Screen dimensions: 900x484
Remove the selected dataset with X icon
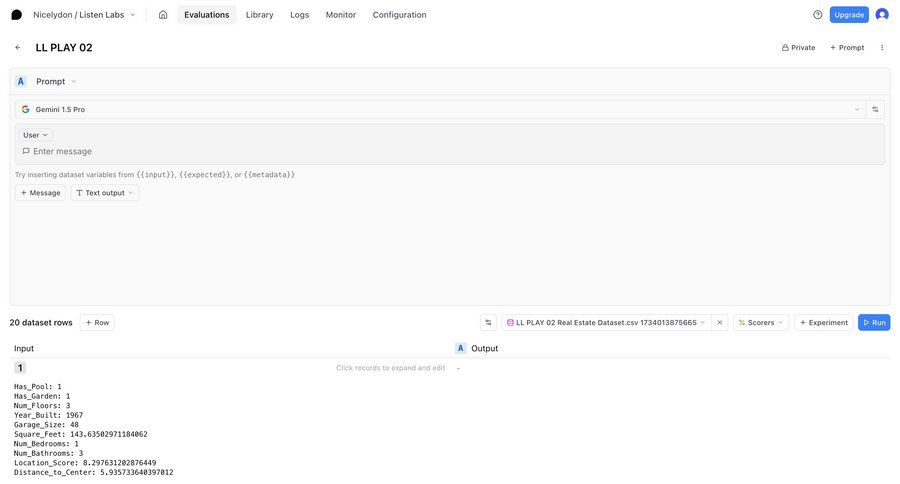coord(719,323)
